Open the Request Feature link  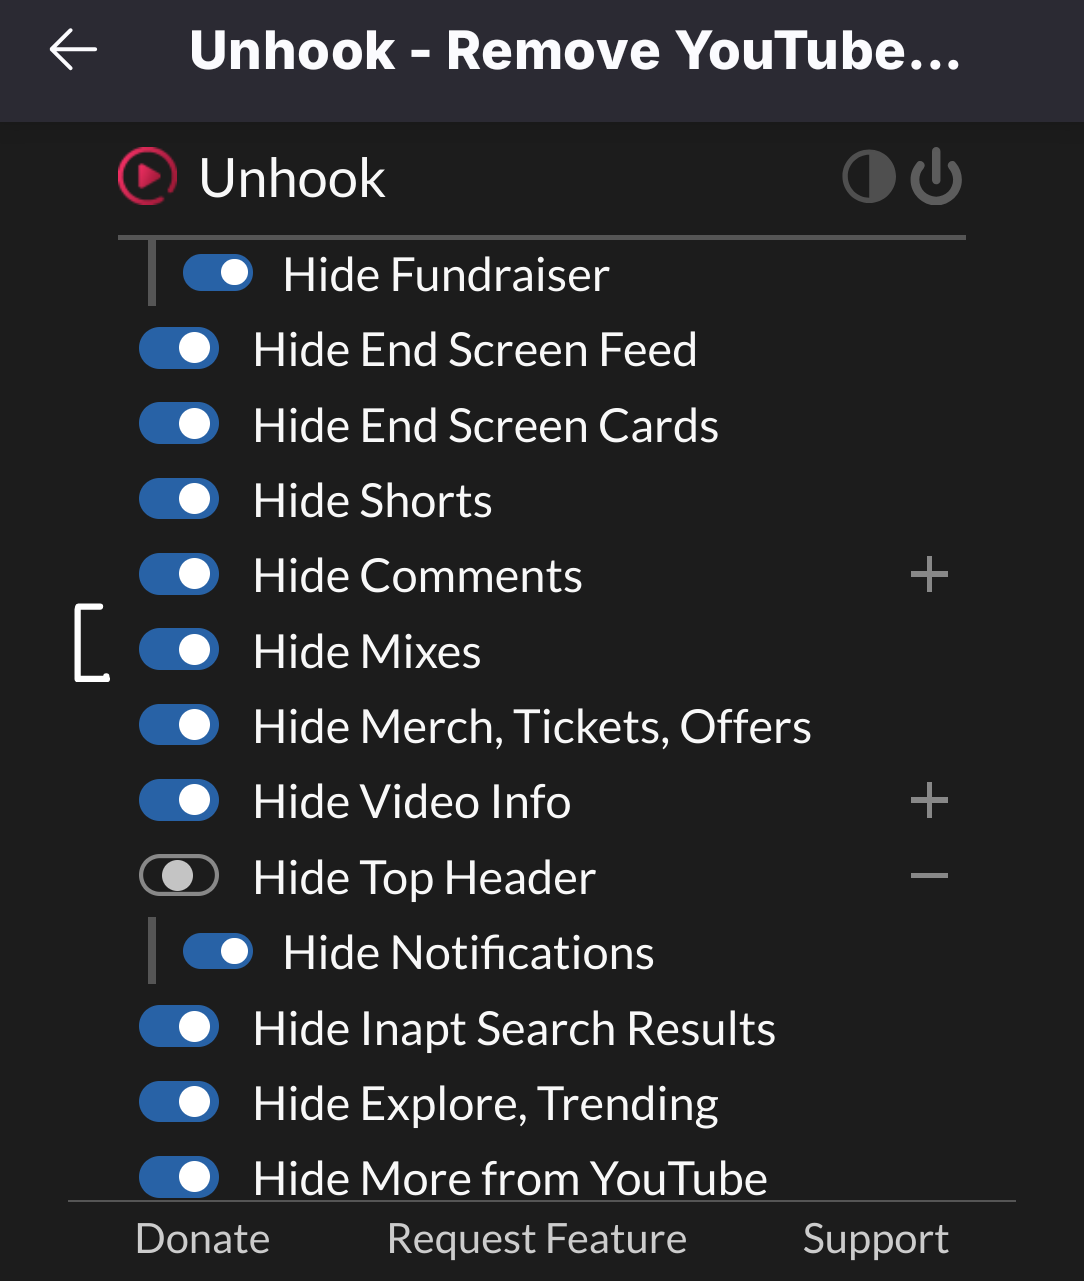click(x=537, y=1239)
